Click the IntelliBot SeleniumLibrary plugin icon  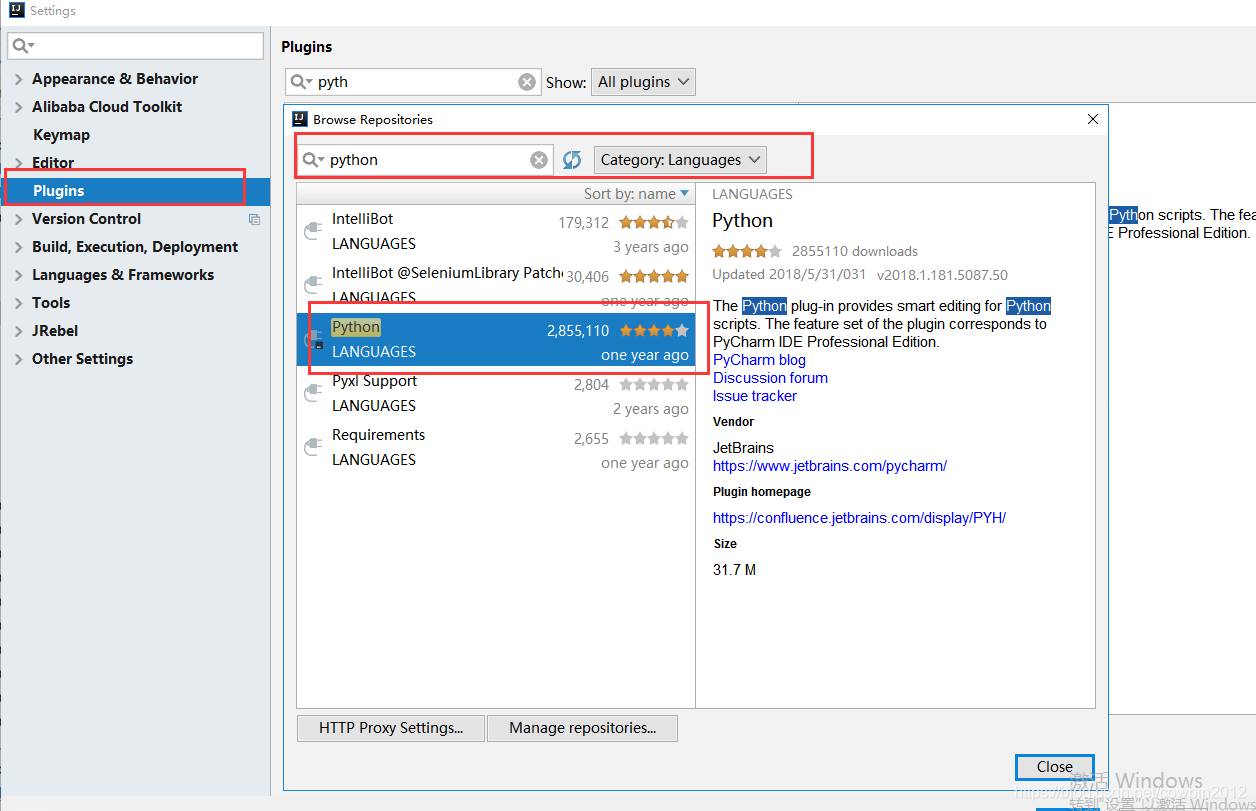tap(314, 286)
